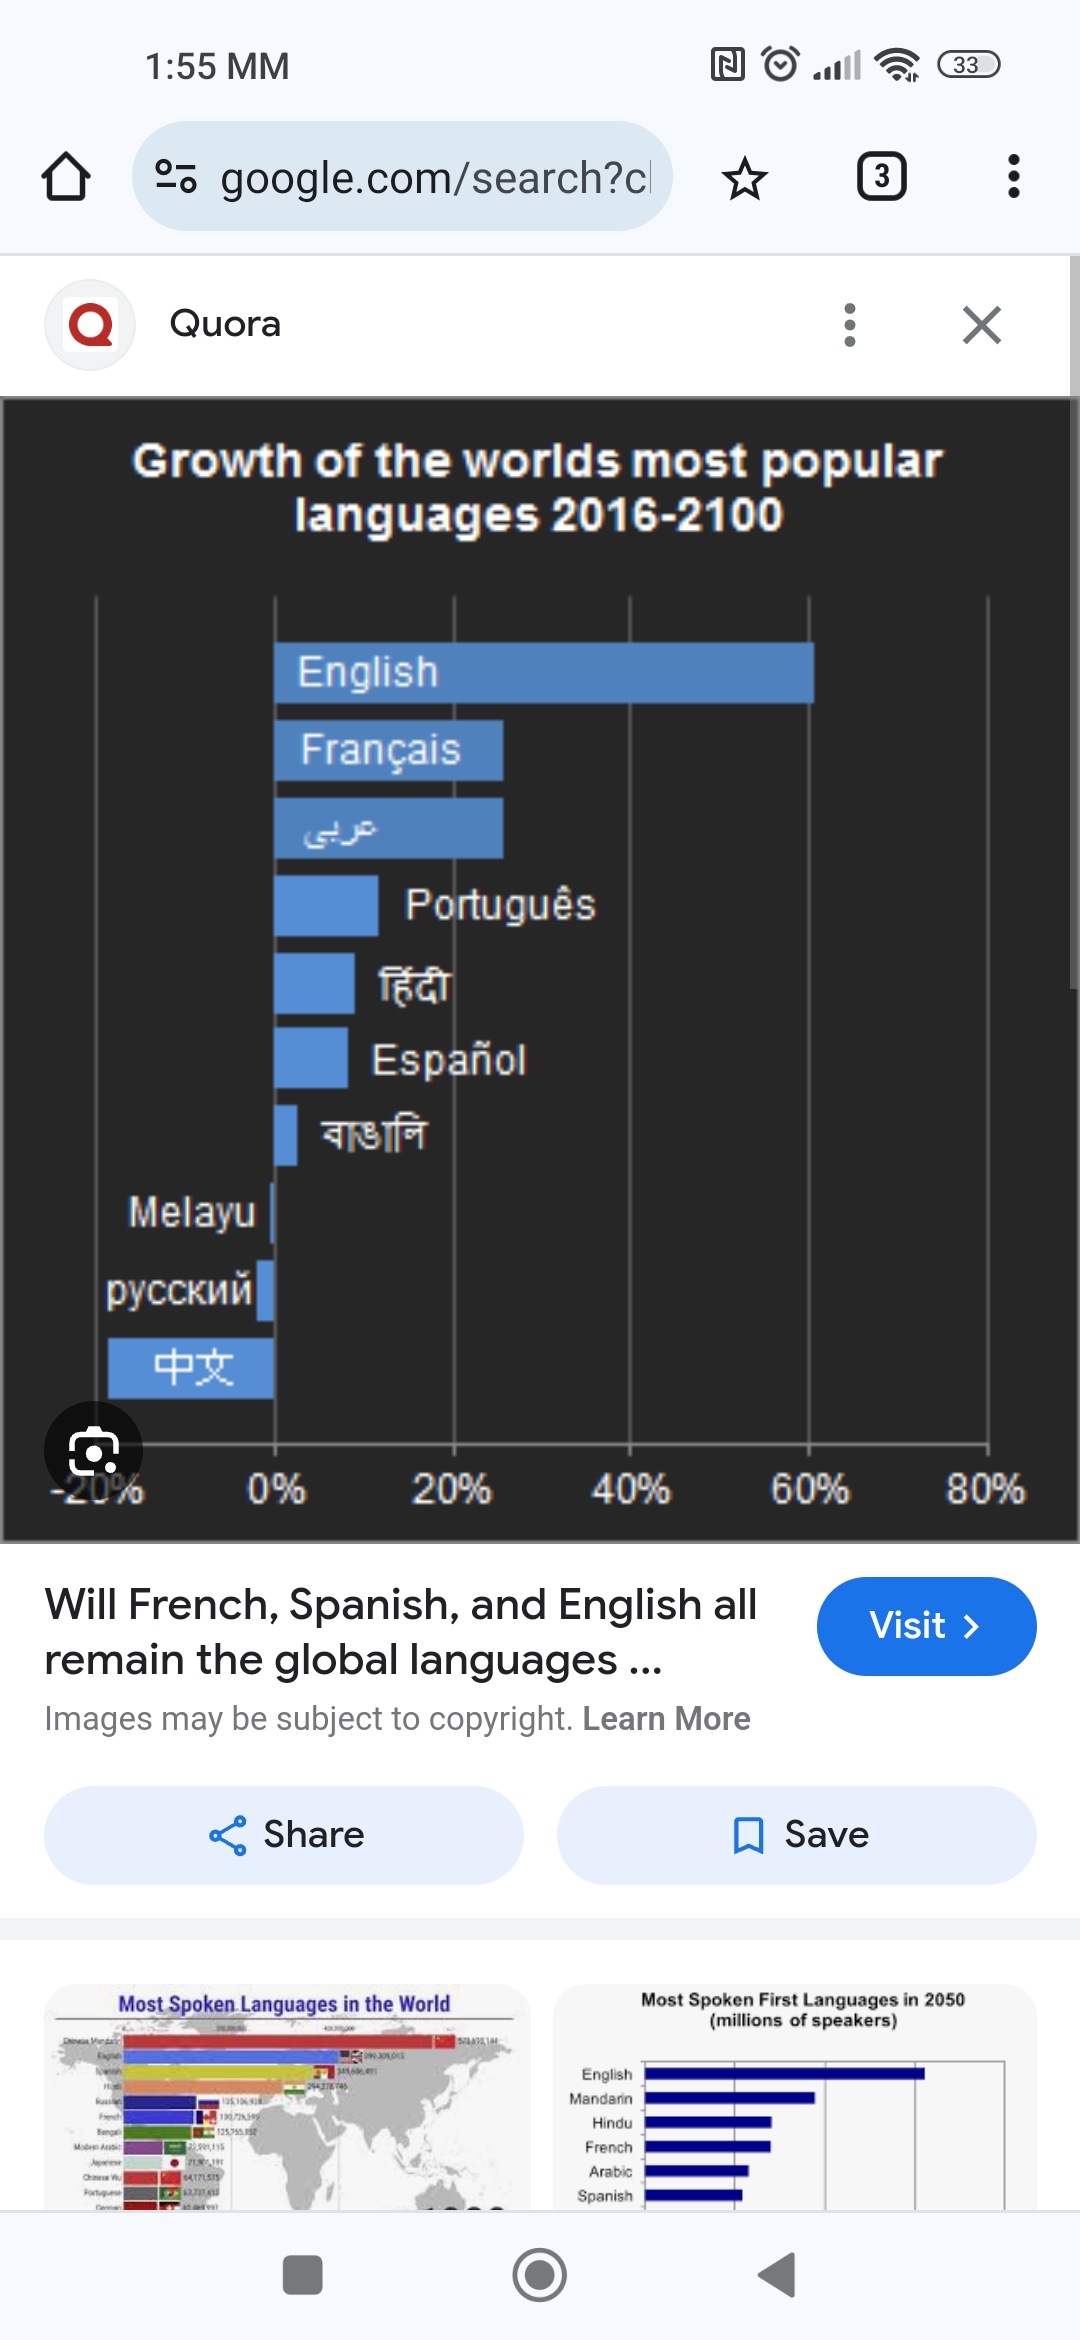Share this image result

[x=284, y=1835]
